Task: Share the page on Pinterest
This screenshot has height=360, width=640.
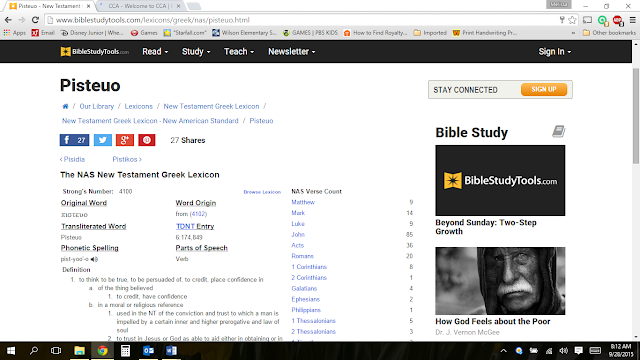Action: point(147,140)
